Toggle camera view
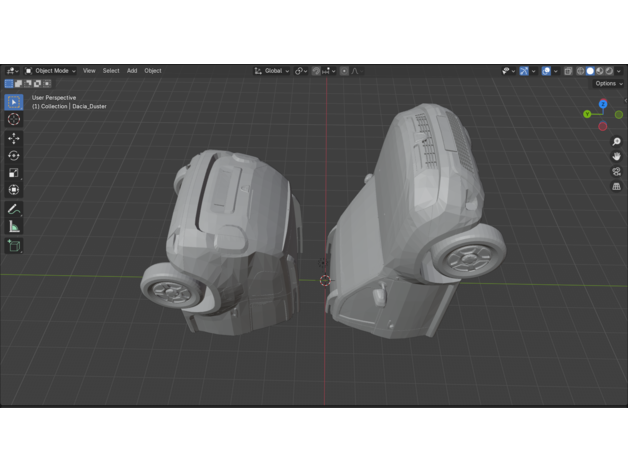 (616, 171)
